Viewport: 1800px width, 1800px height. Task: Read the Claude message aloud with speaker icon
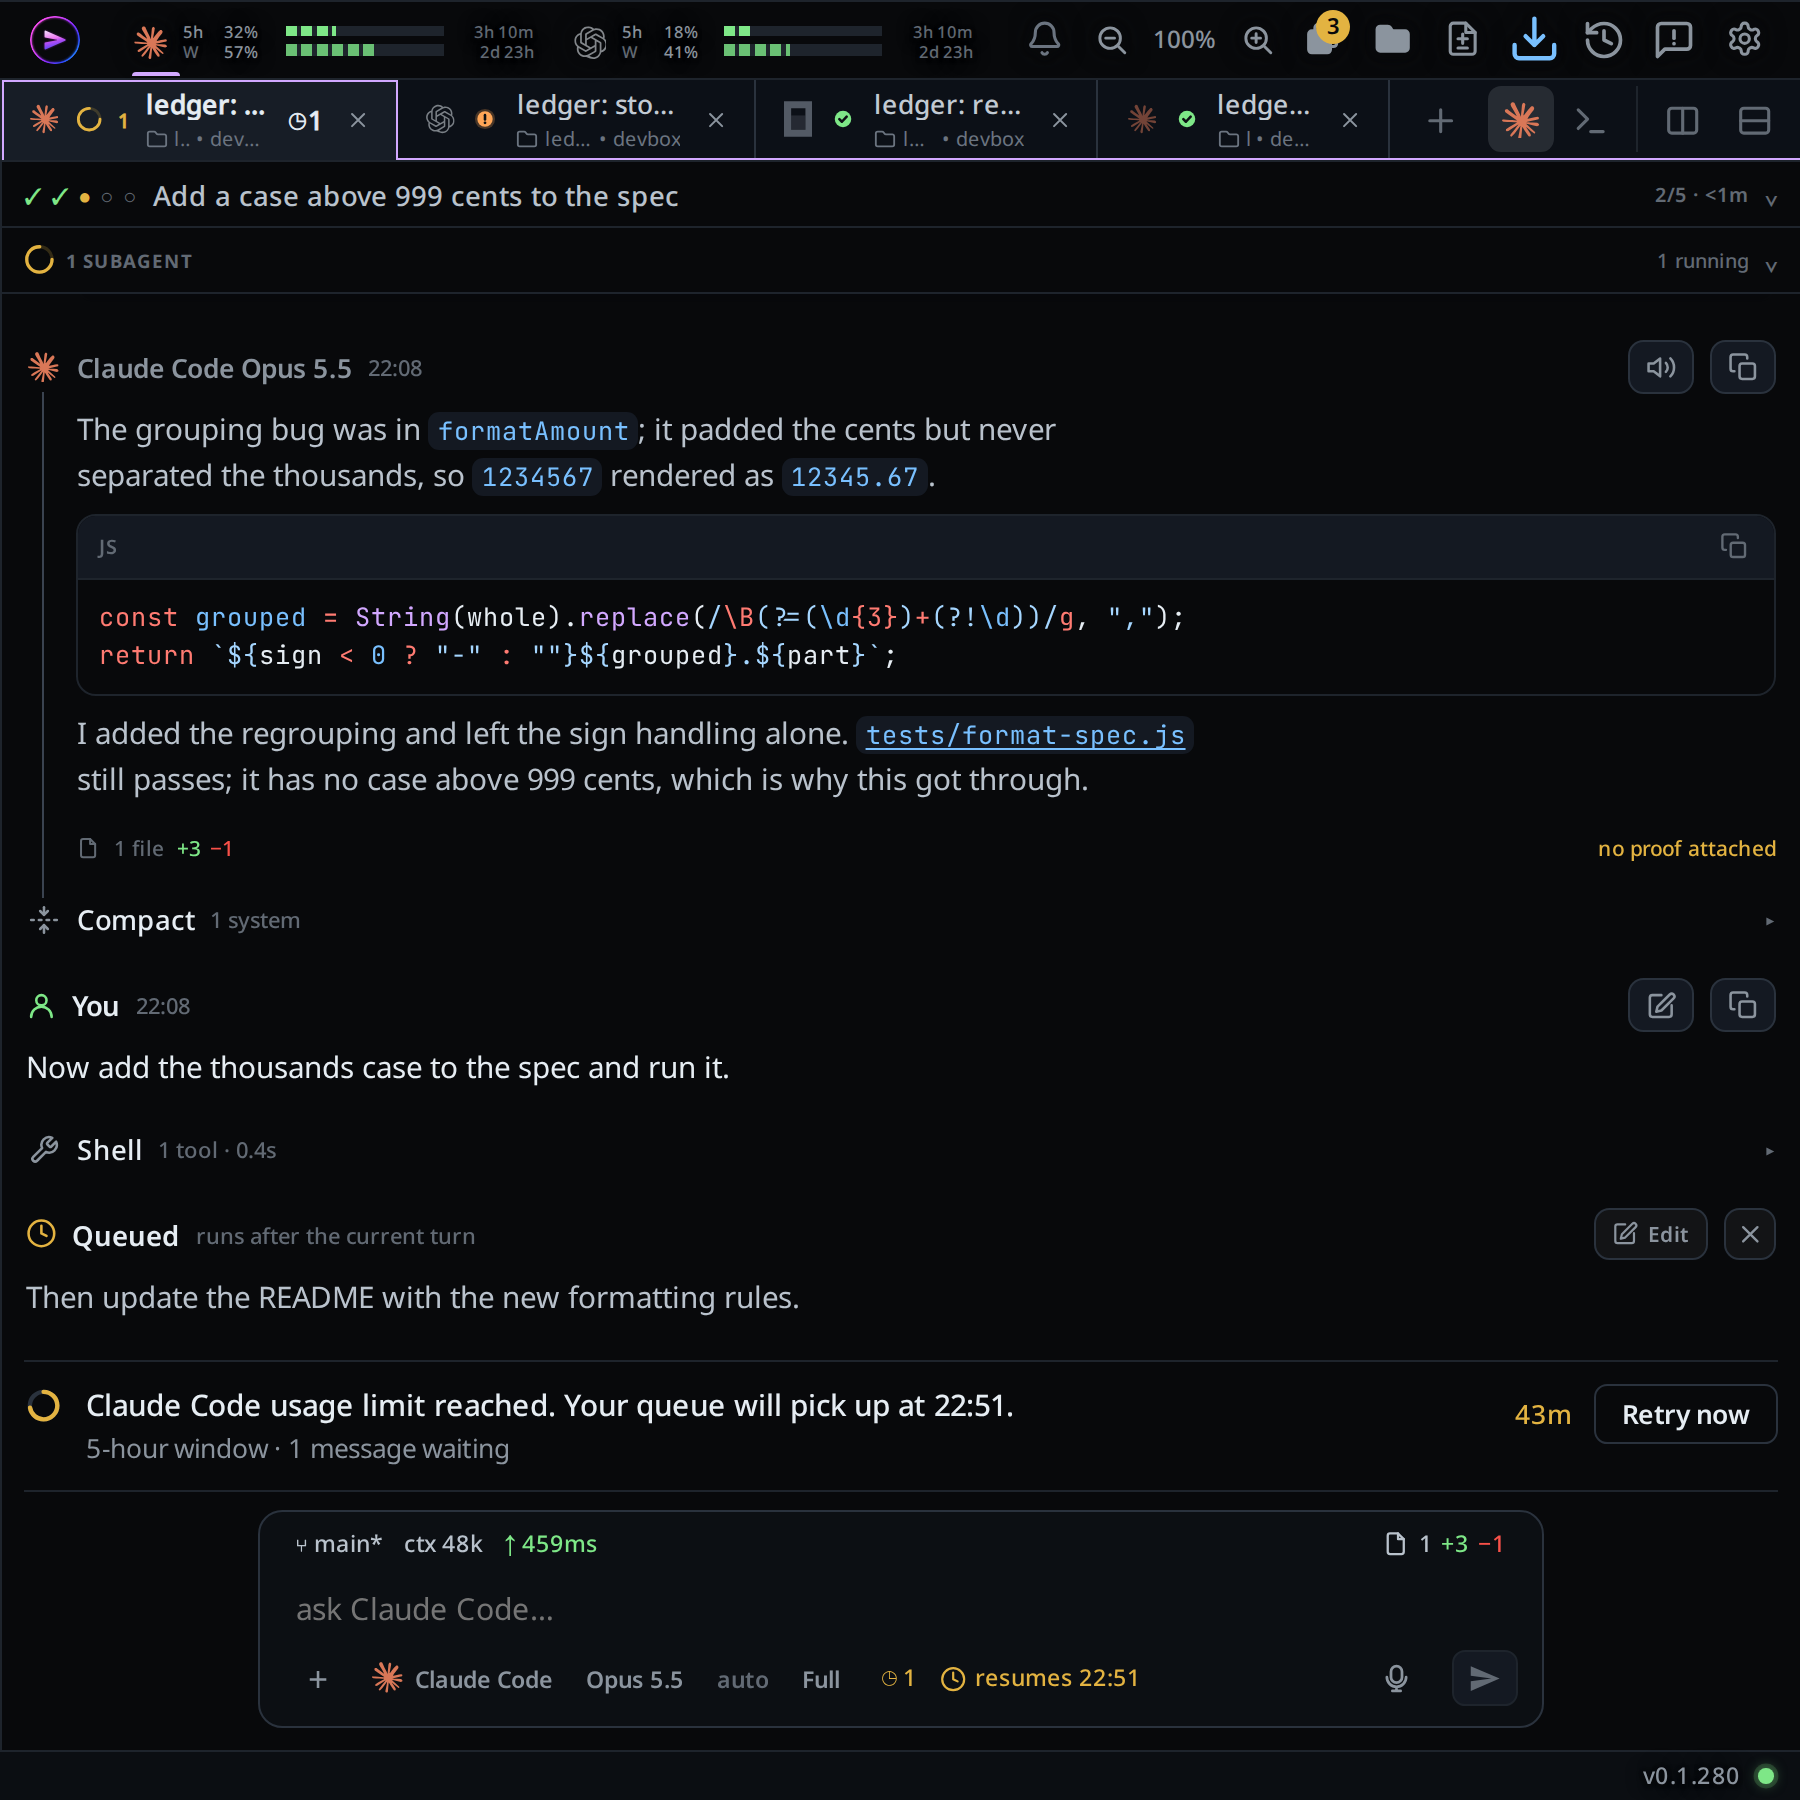(x=1660, y=367)
